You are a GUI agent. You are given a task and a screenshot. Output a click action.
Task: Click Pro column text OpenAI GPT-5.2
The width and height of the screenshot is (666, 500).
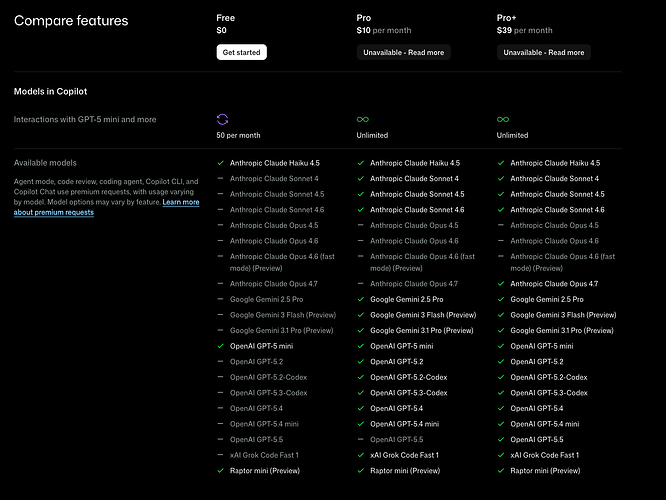(396, 362)
